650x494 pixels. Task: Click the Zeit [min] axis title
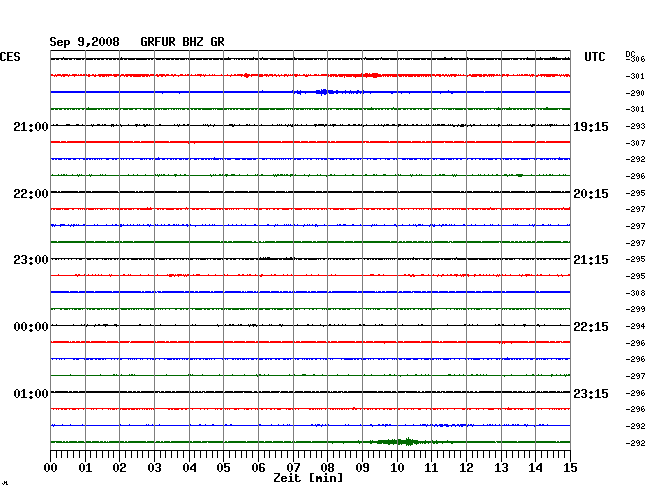tap(308, 478)
